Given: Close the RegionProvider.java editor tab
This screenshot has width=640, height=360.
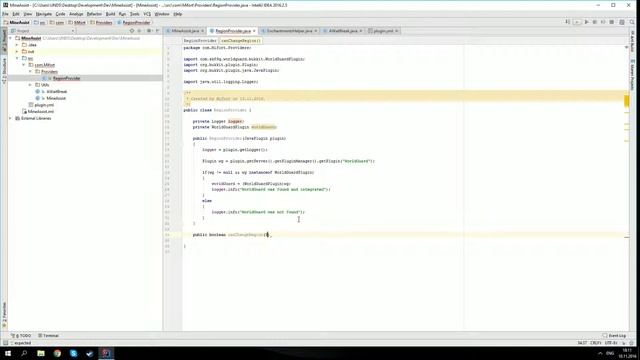Looking at the screenshot, I should tap(254, 31).
